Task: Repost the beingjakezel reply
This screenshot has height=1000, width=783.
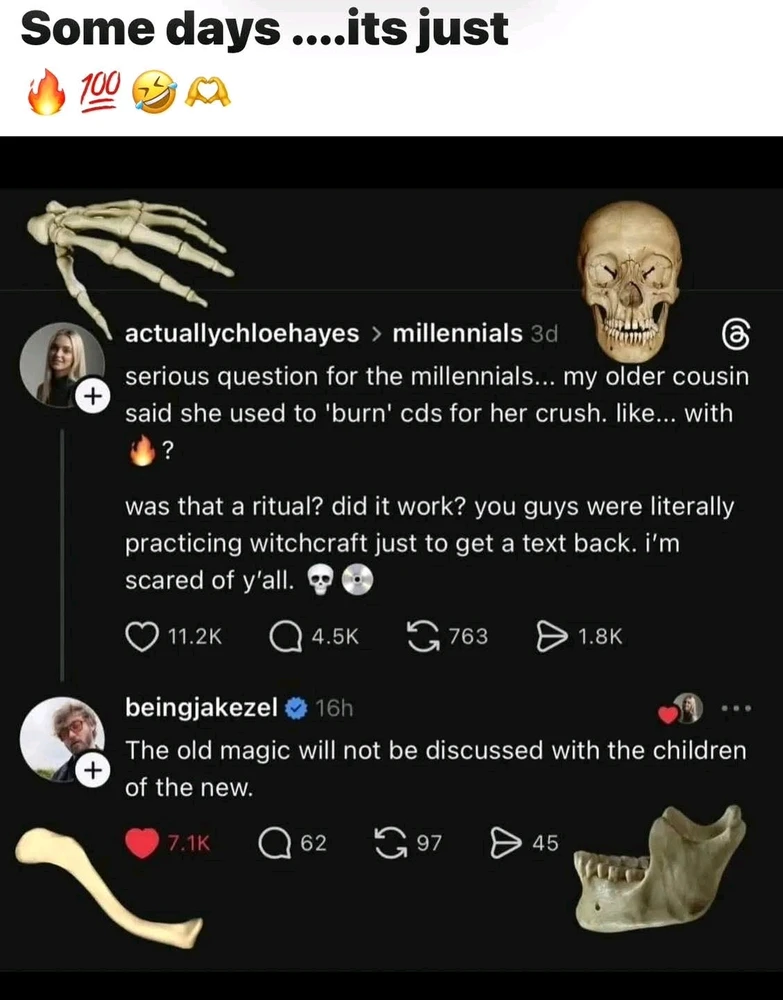Action: tap(389, 843)
